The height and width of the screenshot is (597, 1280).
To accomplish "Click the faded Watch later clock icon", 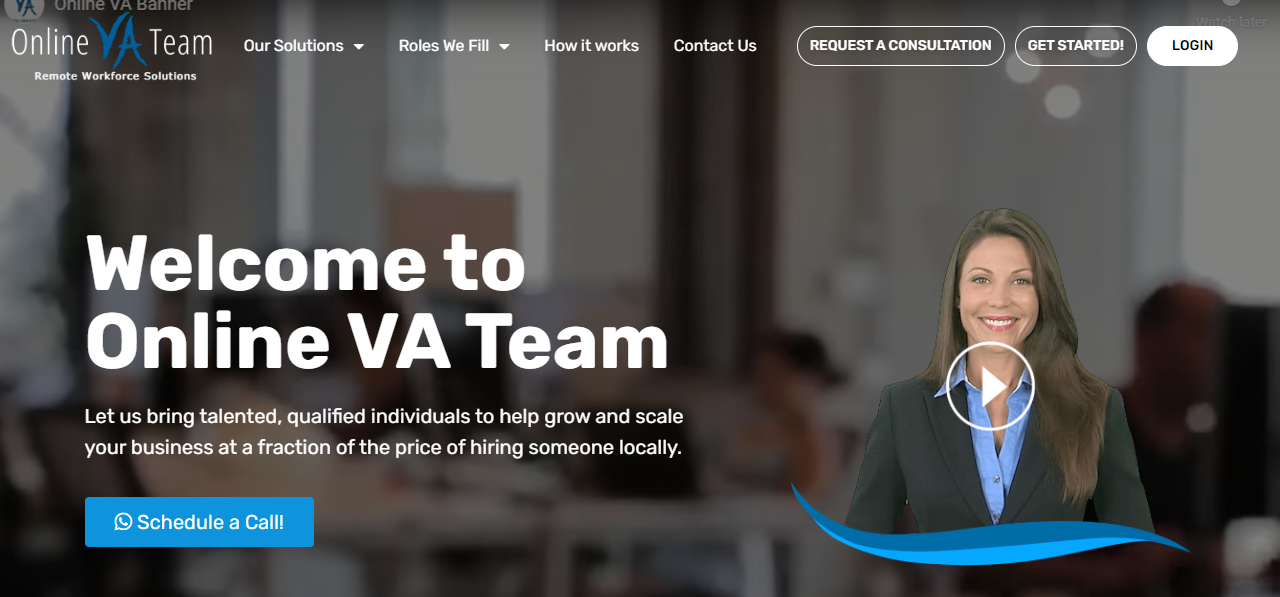I will (1233, 4).
